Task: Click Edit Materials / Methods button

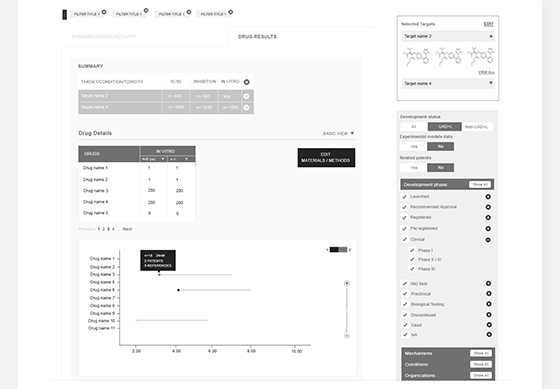Action: [x=326, y=158]
